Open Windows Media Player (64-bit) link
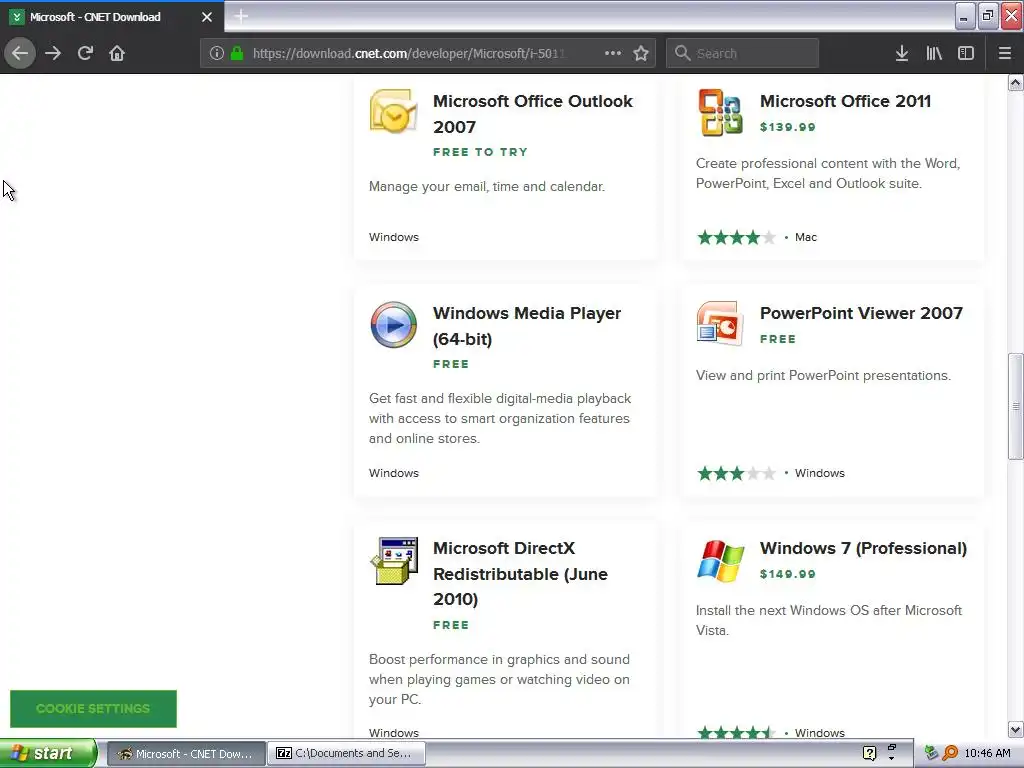This screenshot has width=1024, height=768. coord(526,326)
